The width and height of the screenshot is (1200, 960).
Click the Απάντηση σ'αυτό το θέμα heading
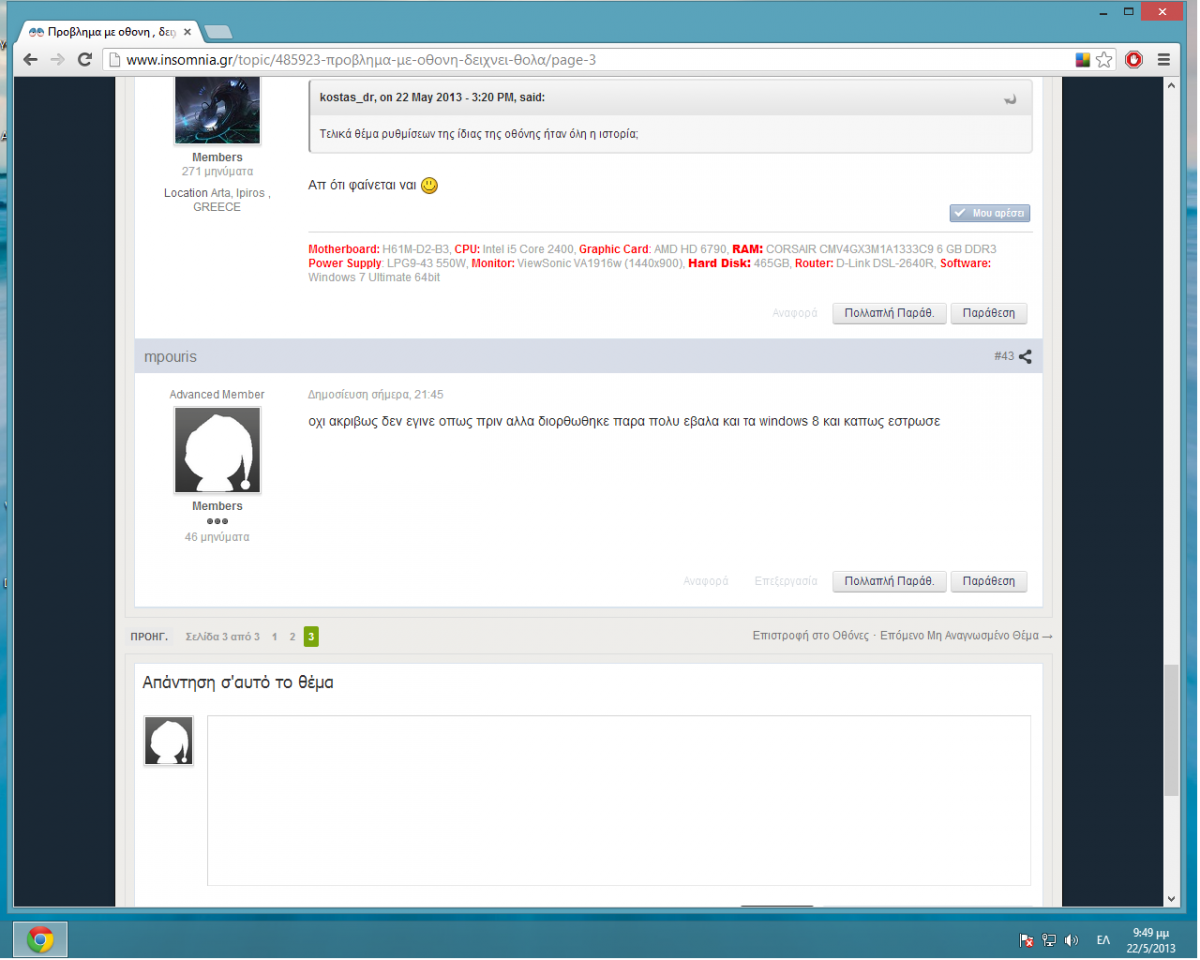coord(238,683)
